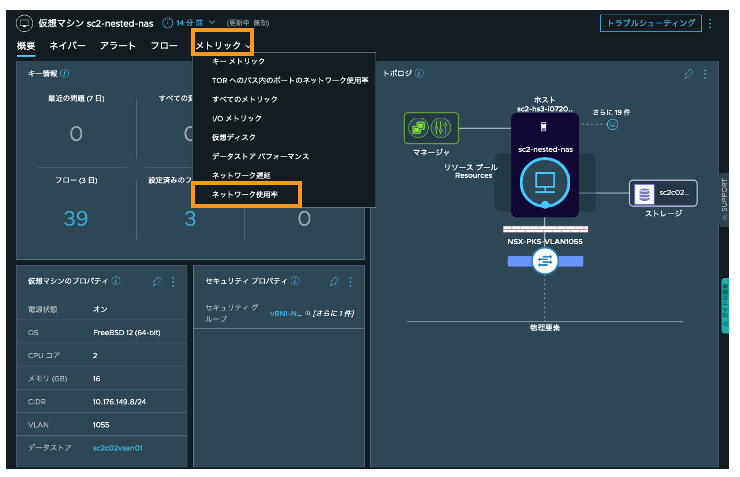Open the vRNI-N... security group link

pos(286,313)
